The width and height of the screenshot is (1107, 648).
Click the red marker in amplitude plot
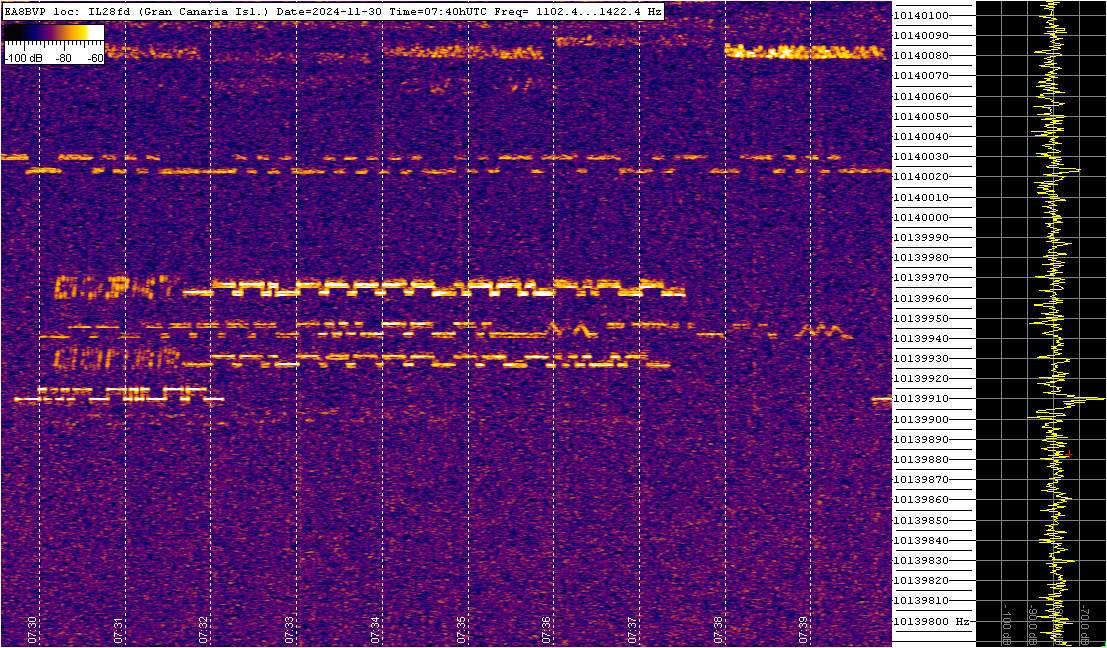(1069, 455)
